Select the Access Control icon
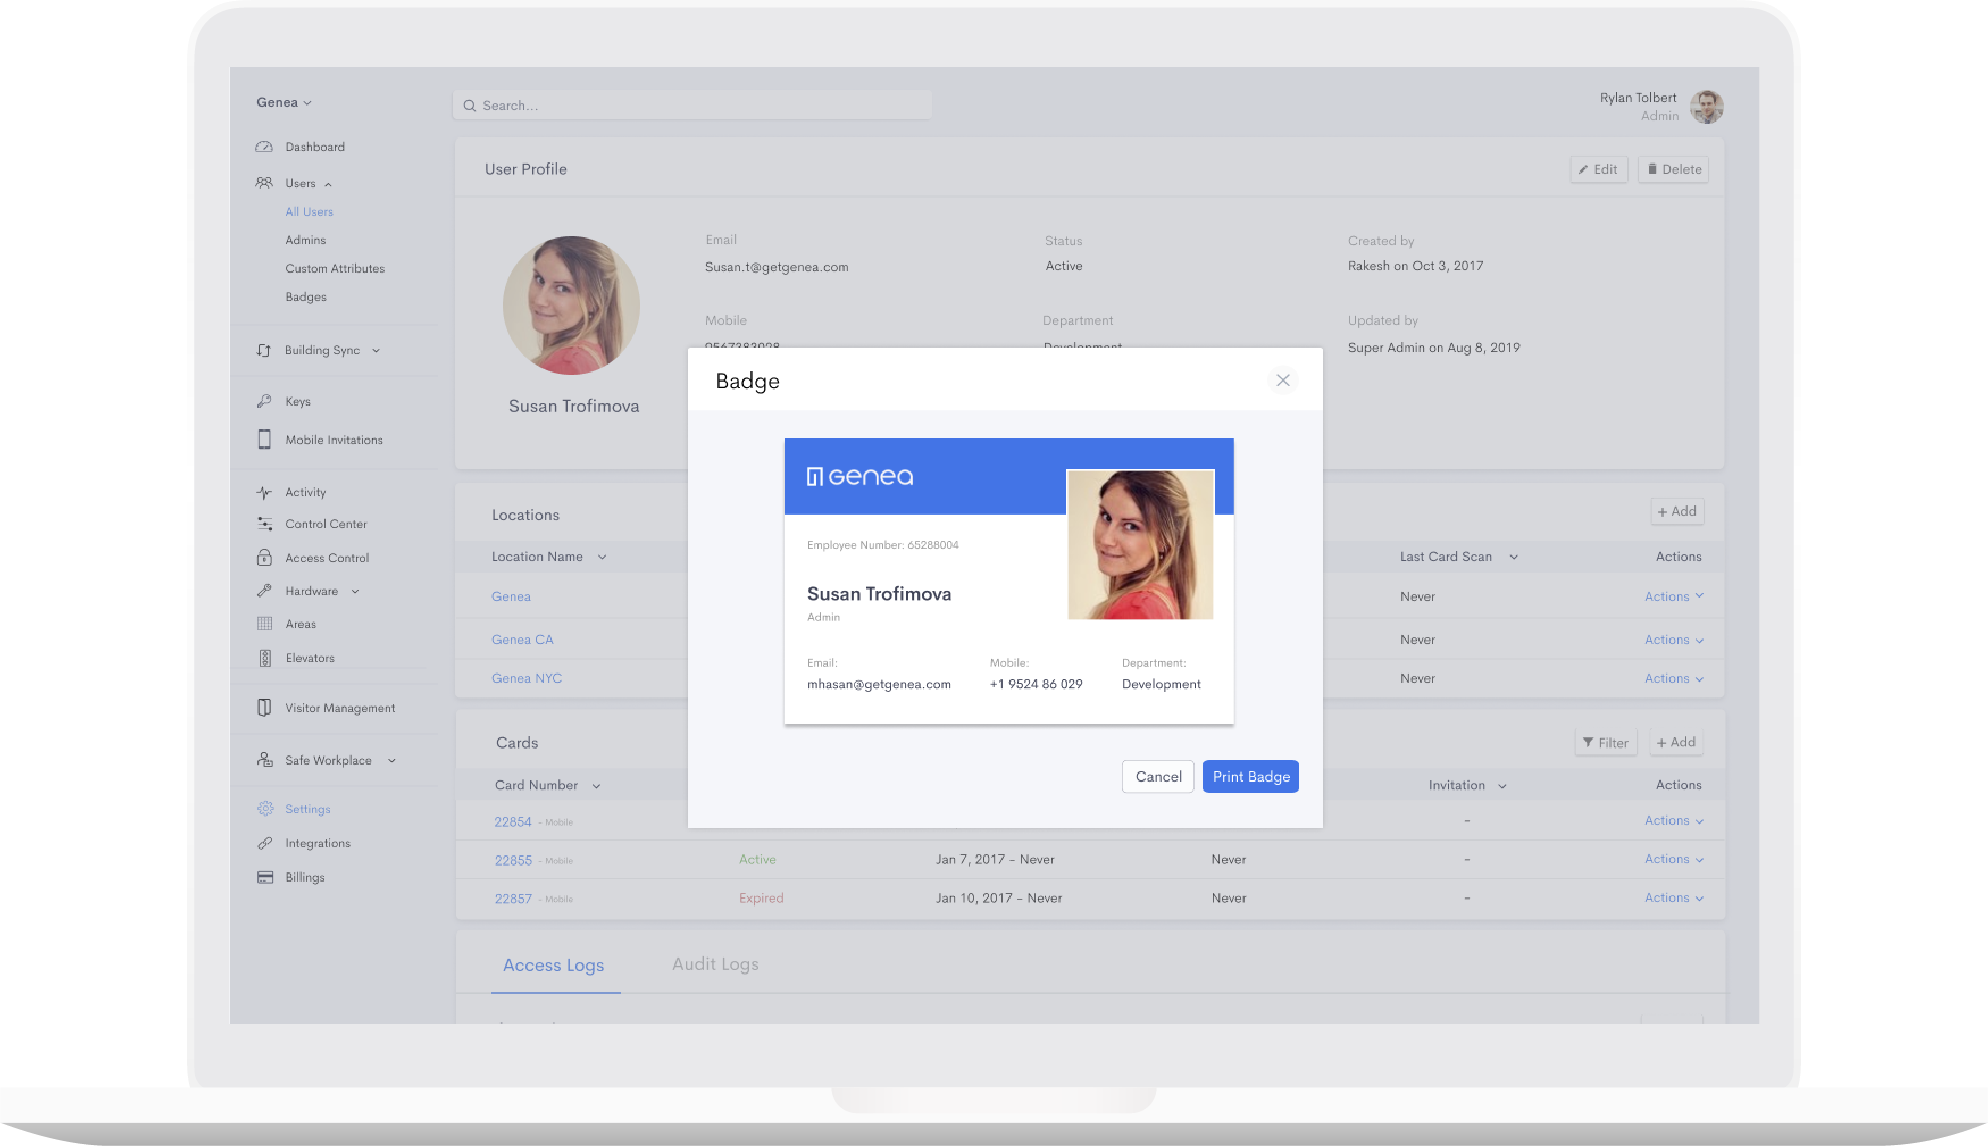1988x1146 pixels. tap(264, 557)
